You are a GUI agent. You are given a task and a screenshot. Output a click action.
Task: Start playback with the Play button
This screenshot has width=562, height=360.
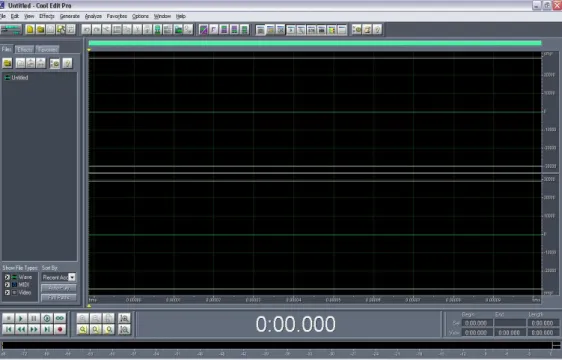pos(21,318)
